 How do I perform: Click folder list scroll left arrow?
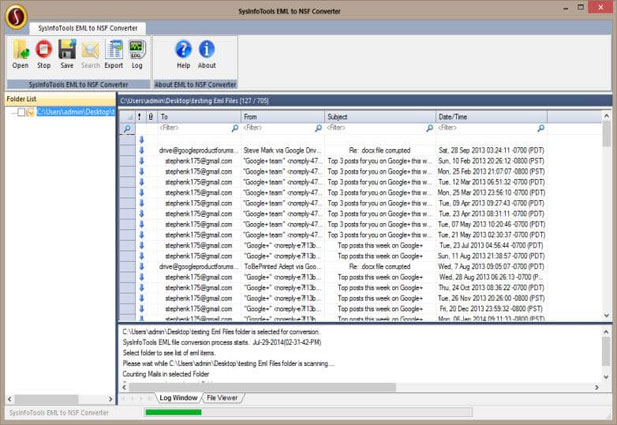9,399
